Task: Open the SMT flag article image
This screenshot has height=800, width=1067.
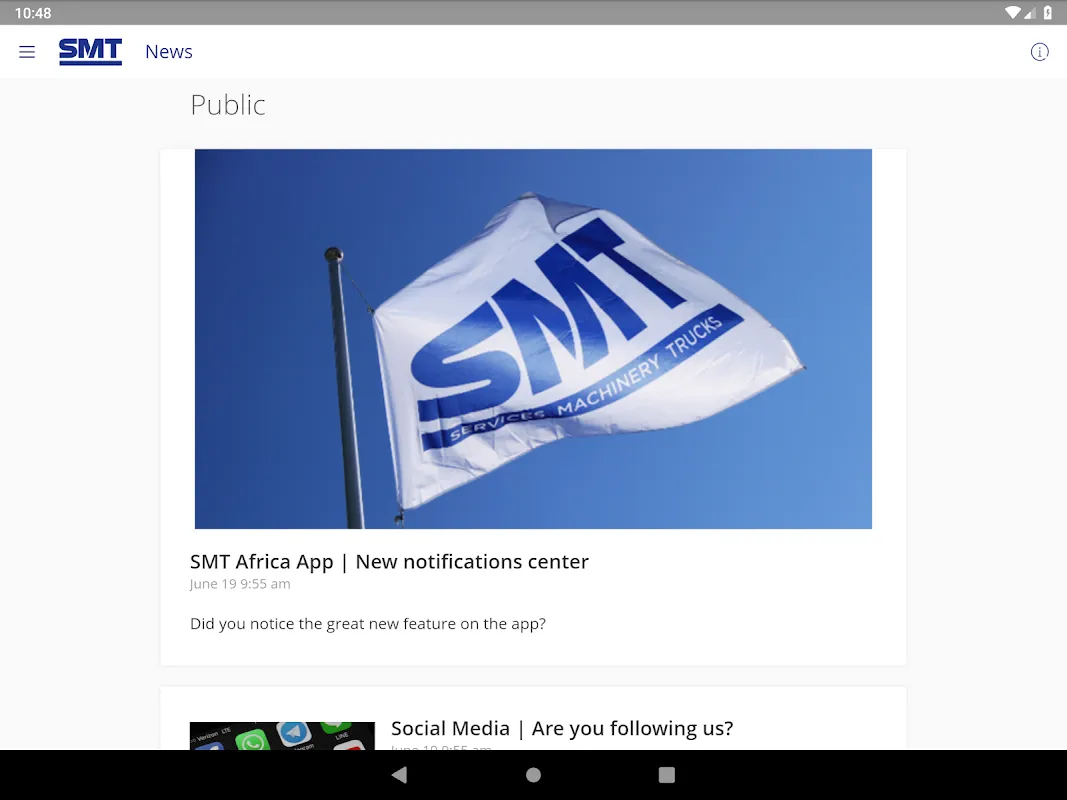Action: 533,339
